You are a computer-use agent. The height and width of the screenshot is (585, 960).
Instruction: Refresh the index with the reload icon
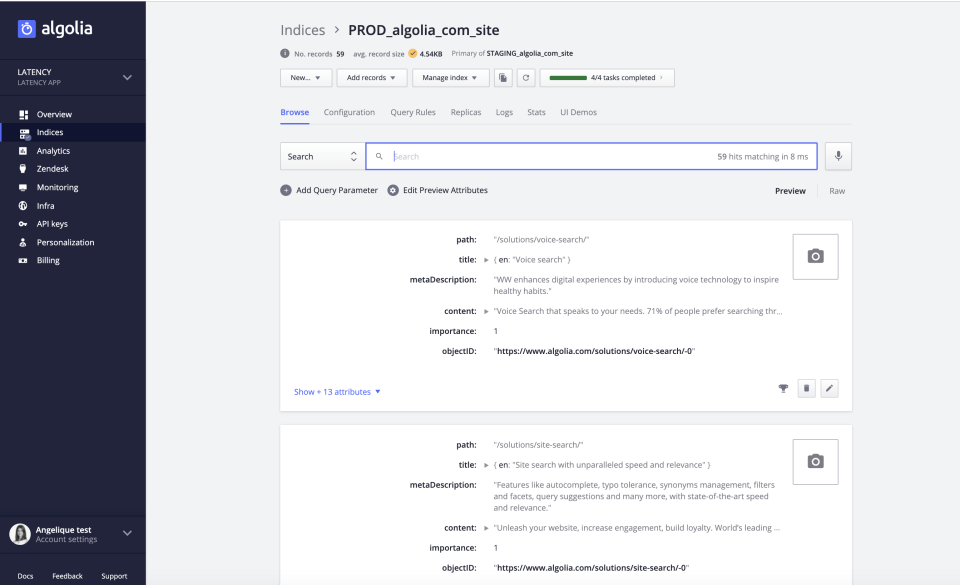[x=525, y=77]
